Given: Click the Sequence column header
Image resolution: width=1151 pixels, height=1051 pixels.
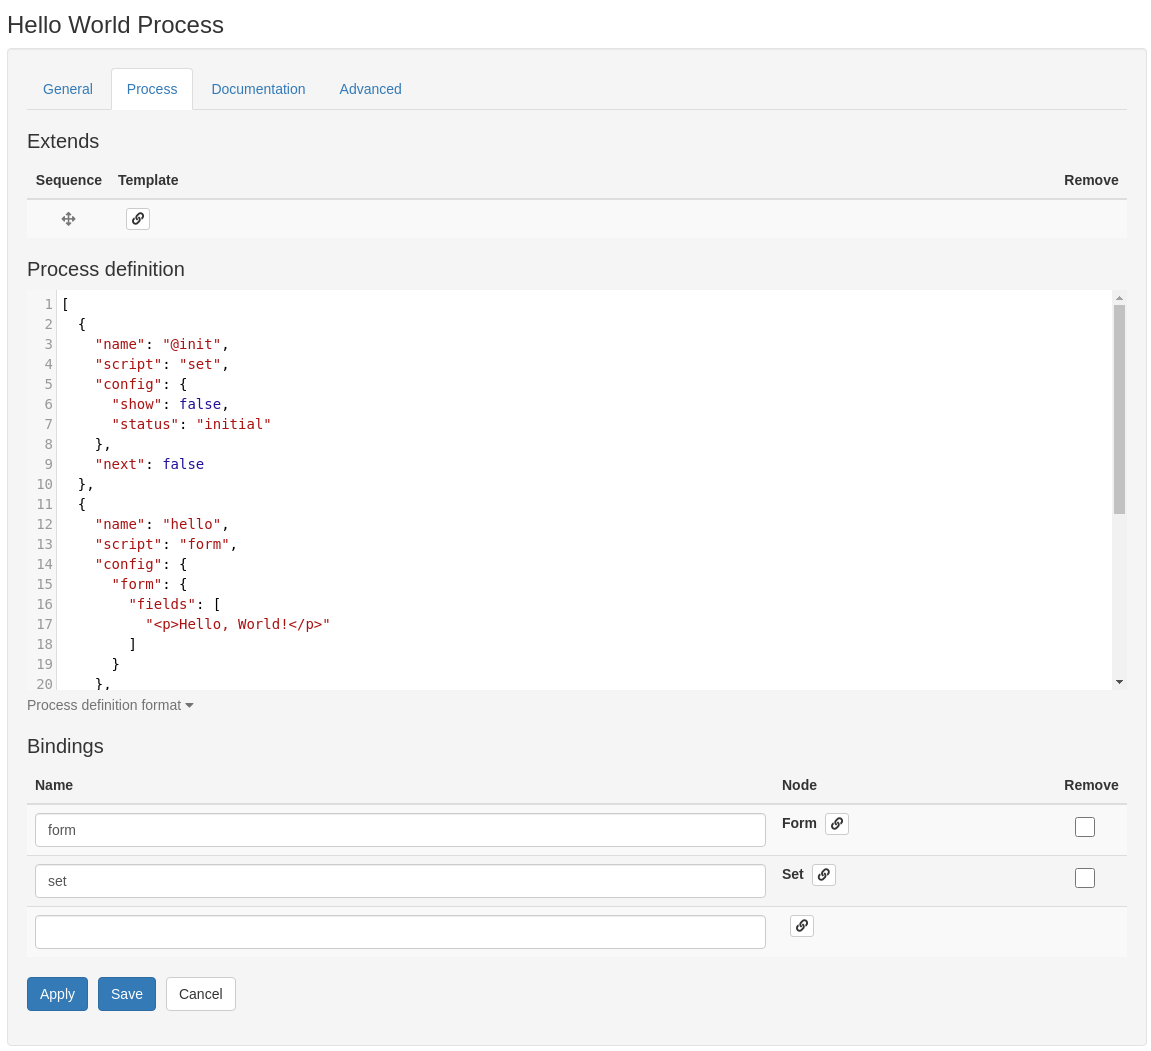Looking at the screenshot, I should click(68, 181).
